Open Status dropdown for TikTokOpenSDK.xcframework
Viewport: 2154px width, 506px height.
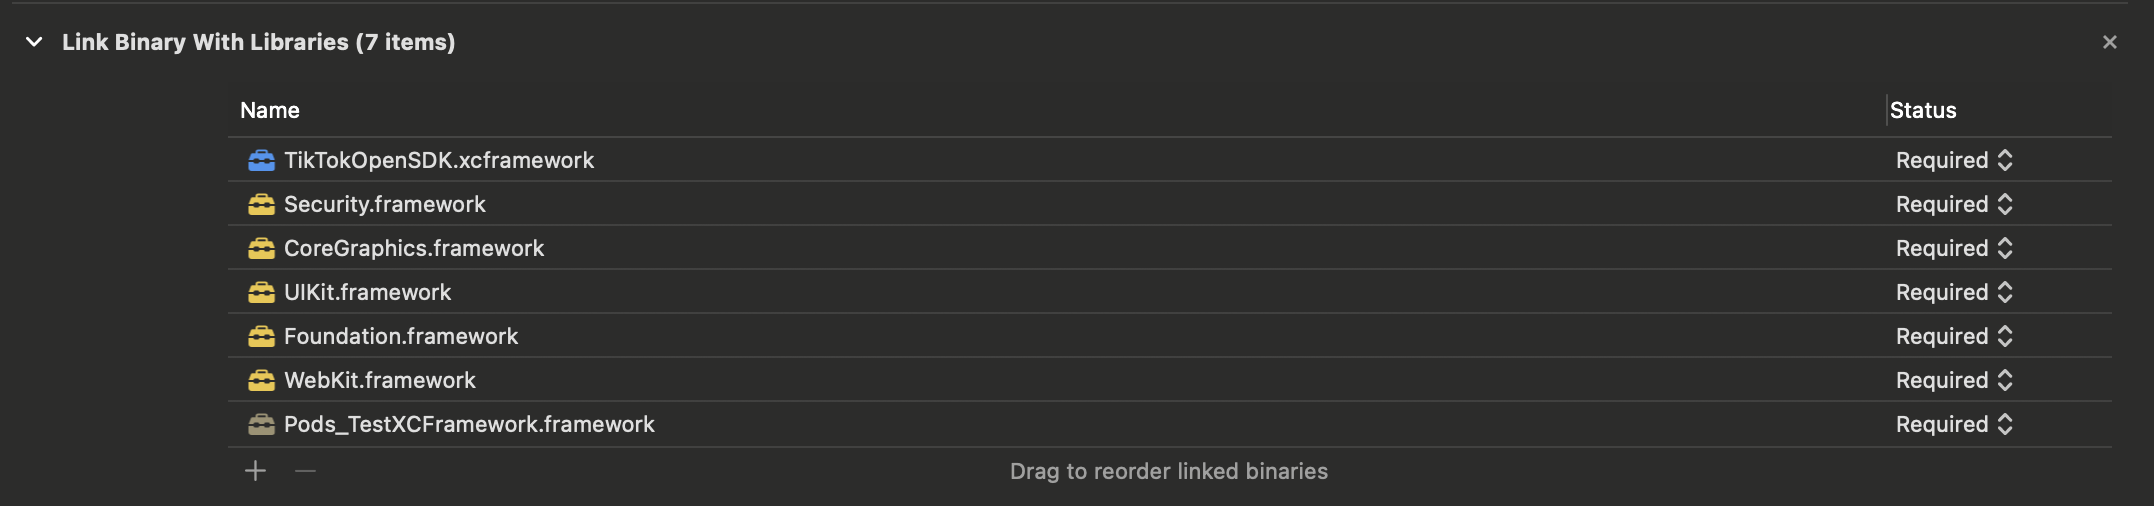1954,160
